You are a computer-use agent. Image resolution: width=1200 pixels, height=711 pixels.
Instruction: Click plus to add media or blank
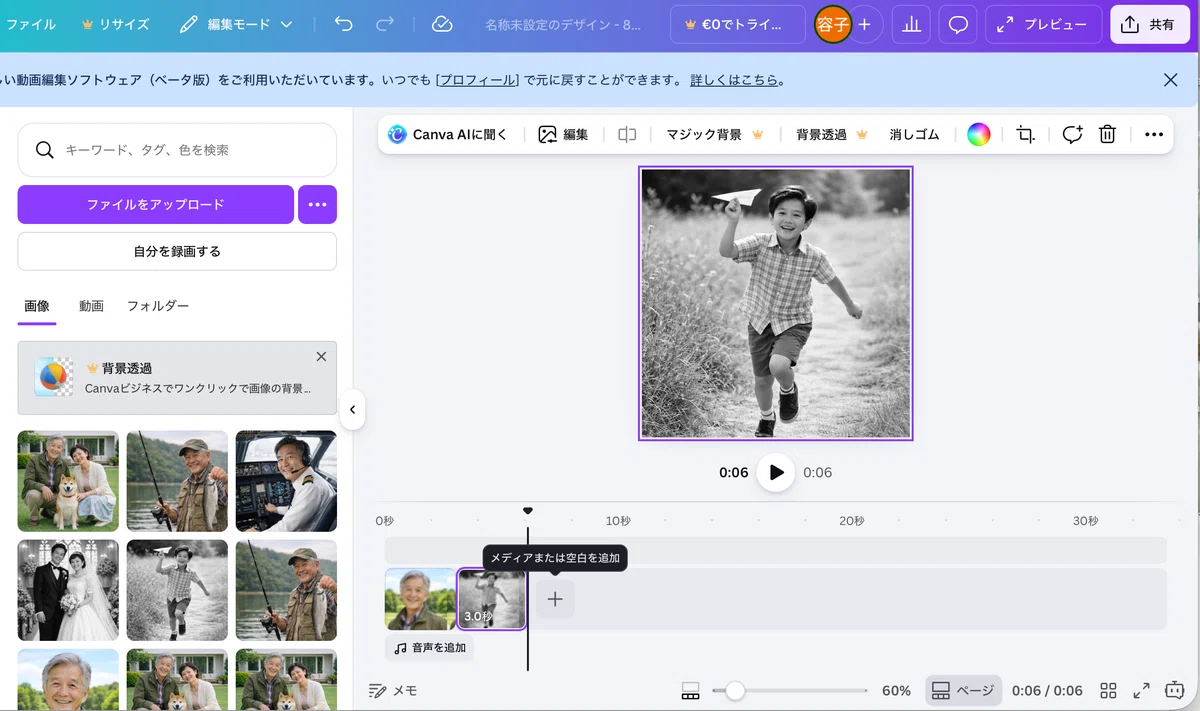(555, 599)
